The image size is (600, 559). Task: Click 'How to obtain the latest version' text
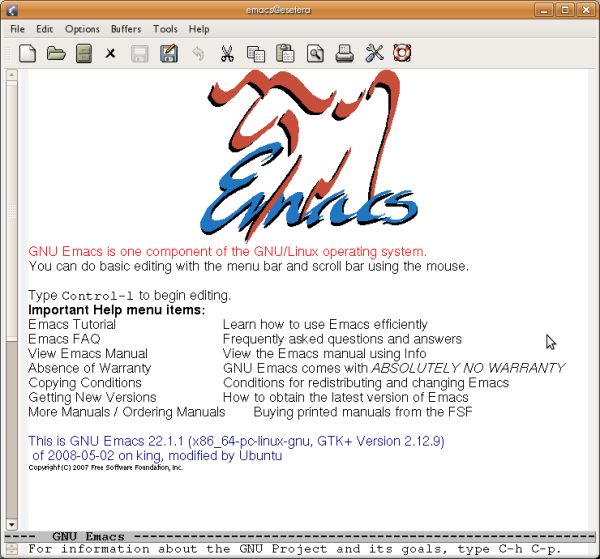tap(346, 397)
